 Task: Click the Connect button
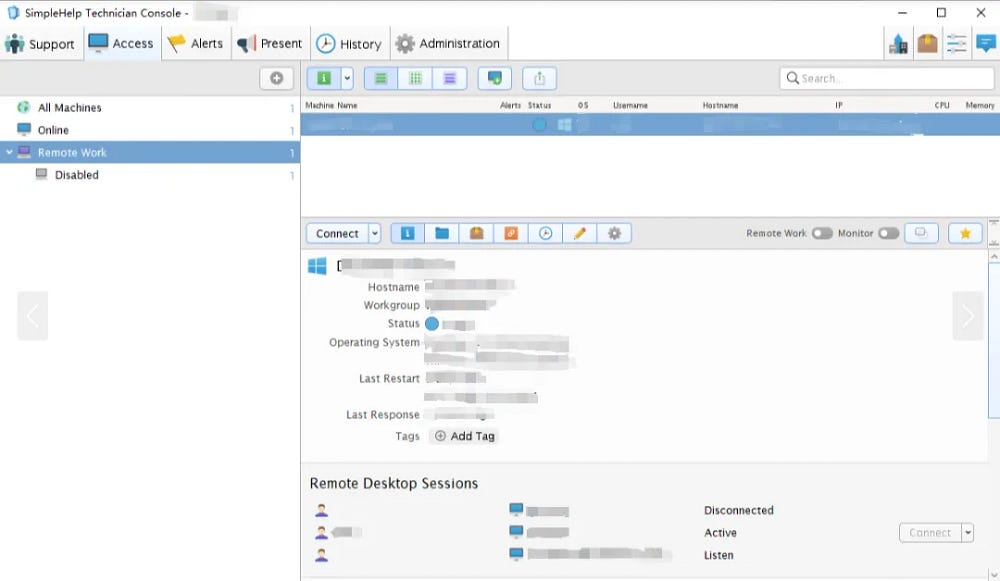coord(337,233)
